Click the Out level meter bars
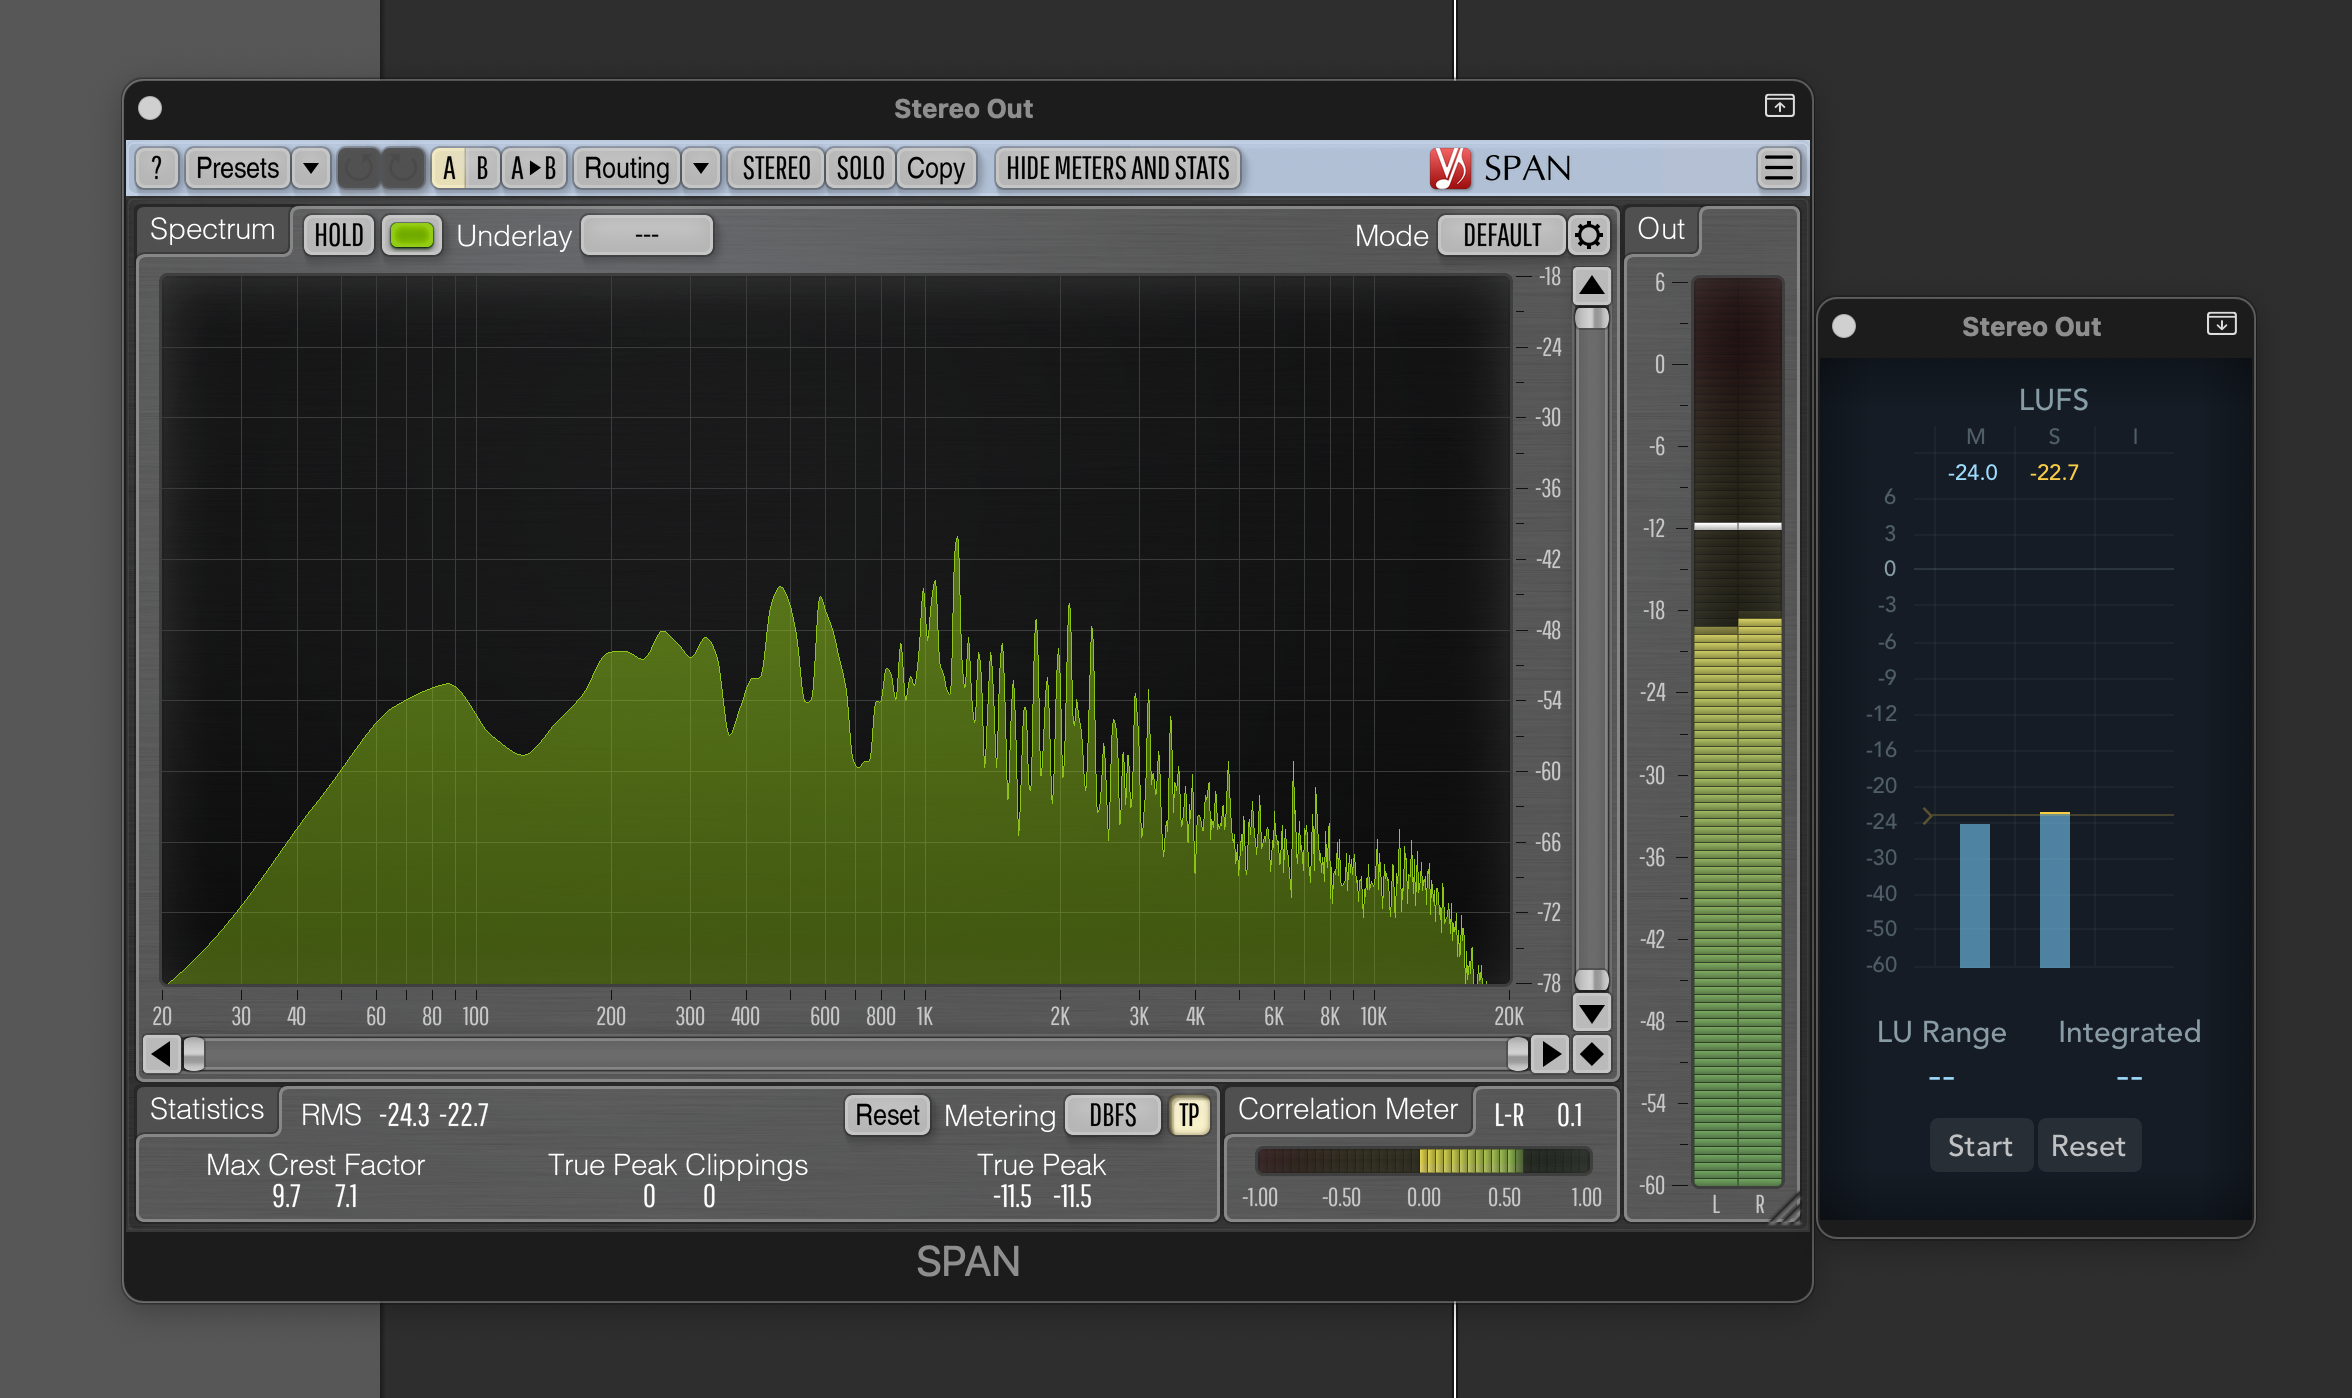2352x1398 pixels. [x=1737, y=732]
